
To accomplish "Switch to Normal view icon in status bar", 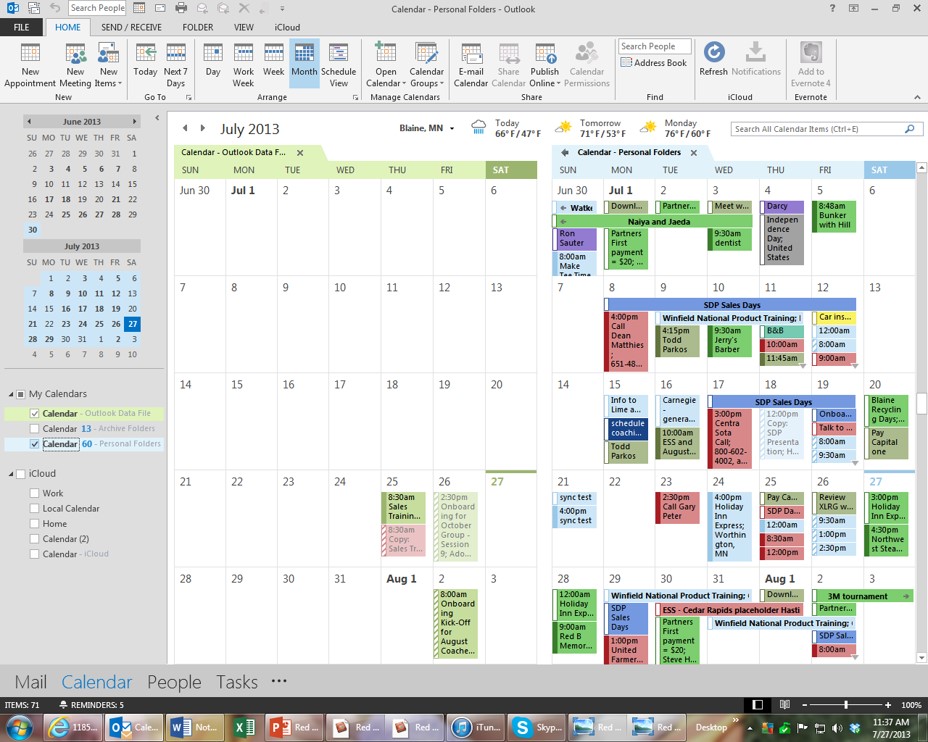I will [x=758, y=705].
